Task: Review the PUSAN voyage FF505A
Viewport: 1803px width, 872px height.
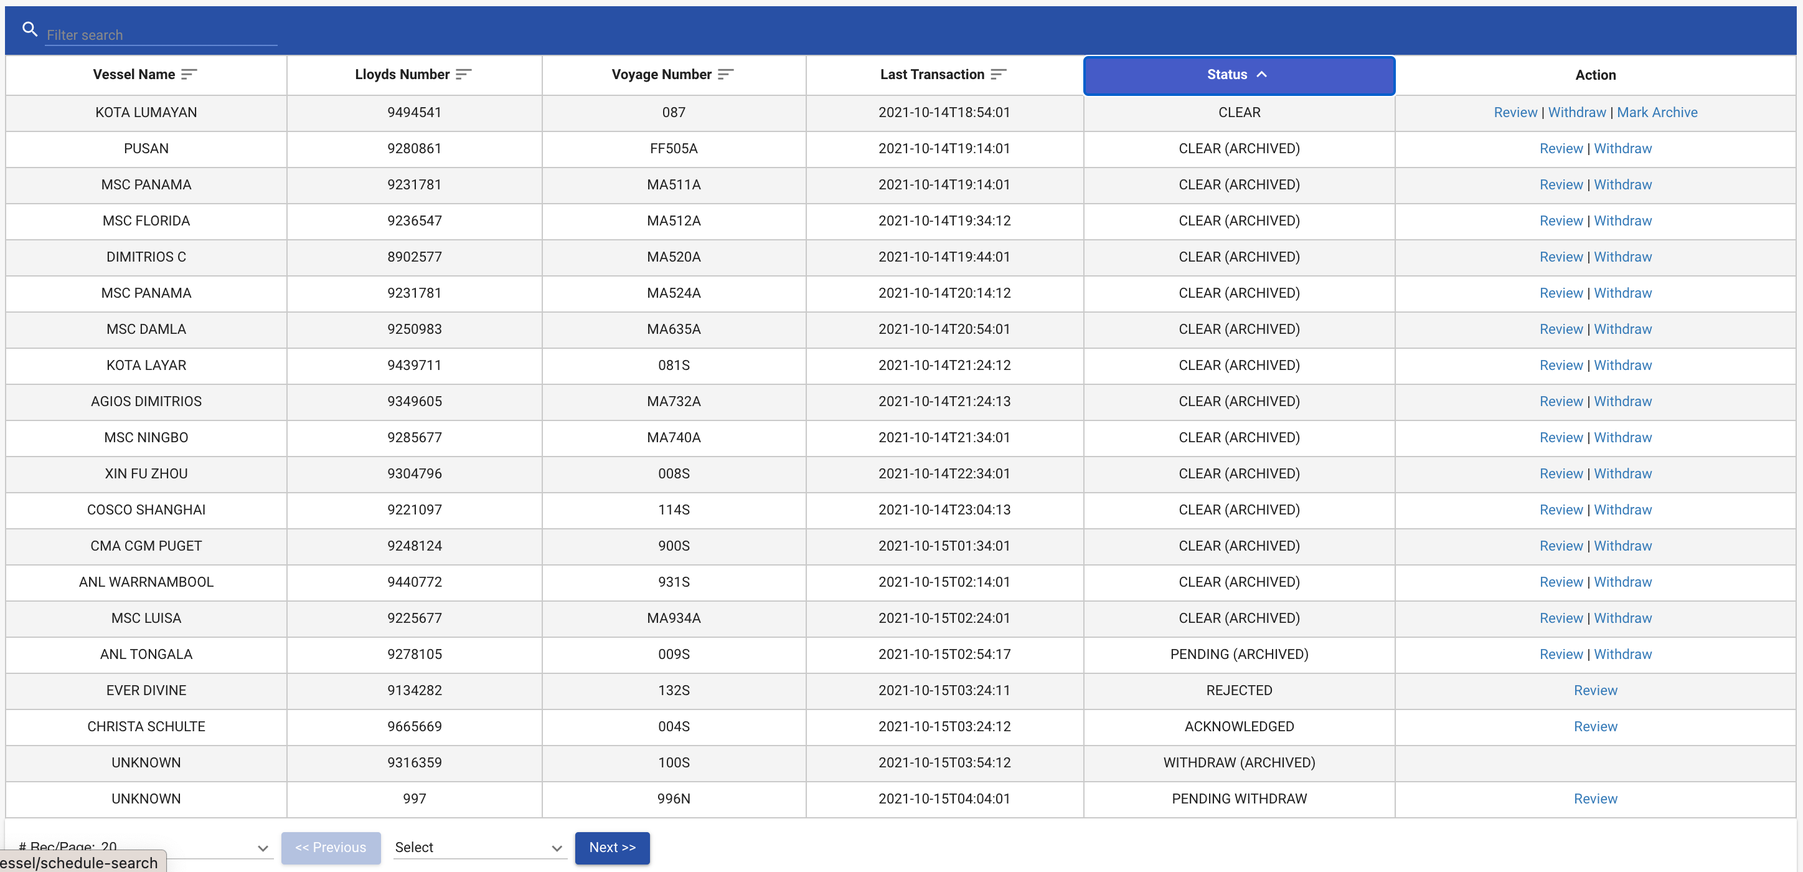Action: pos(1561,149)
